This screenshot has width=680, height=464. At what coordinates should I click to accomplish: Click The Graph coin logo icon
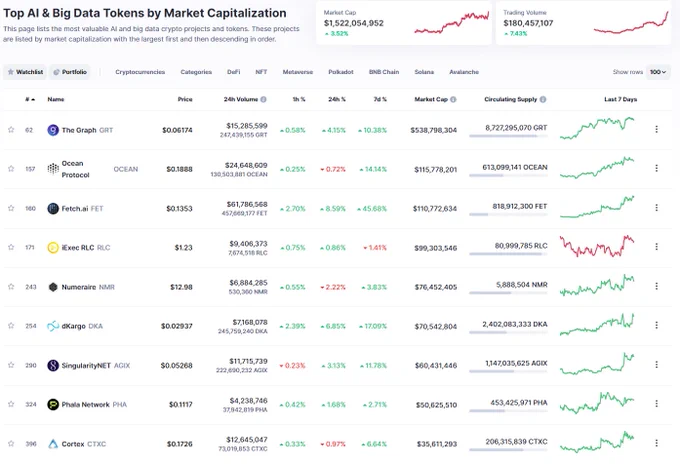tap(53, 130)
